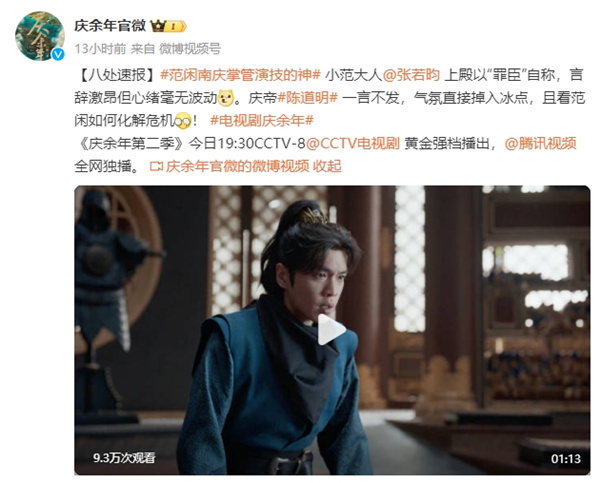This screenshot has width=600, height=483.
Task: Click the wide-eyed emoji after 危机
Action: [x=183, y=121]
